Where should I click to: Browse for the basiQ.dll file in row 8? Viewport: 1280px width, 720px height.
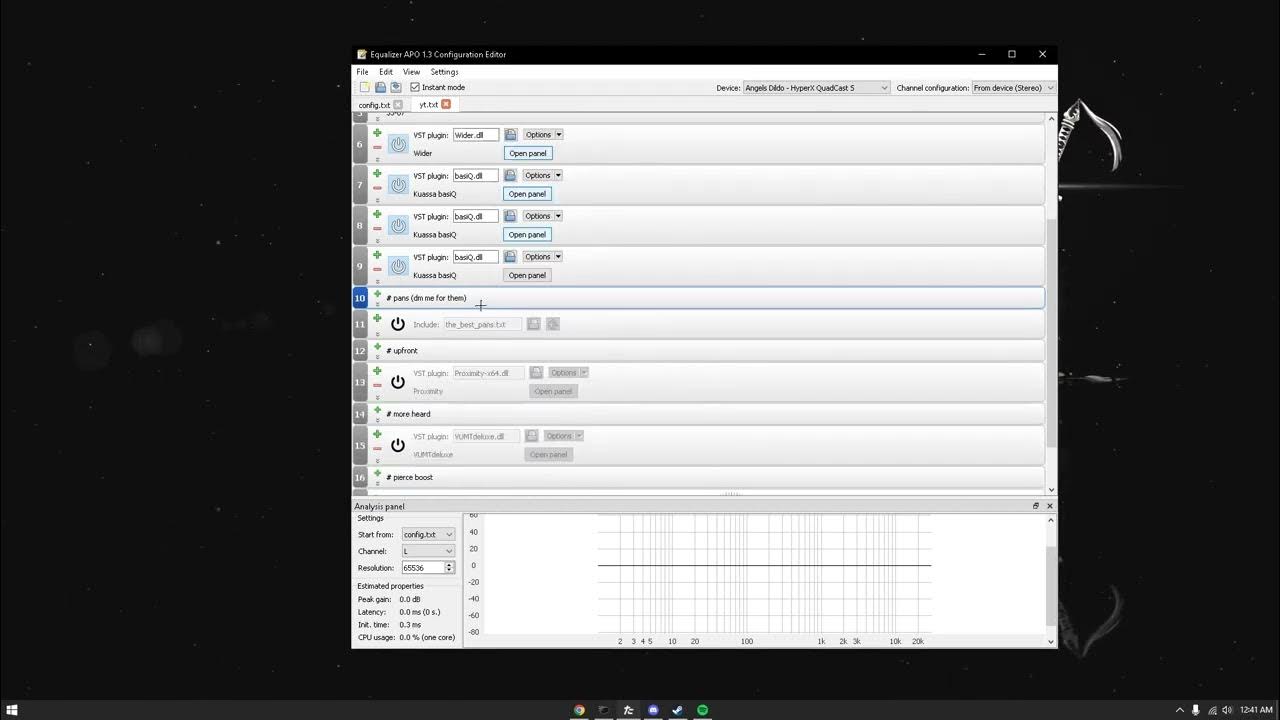(x=510, y=216)
